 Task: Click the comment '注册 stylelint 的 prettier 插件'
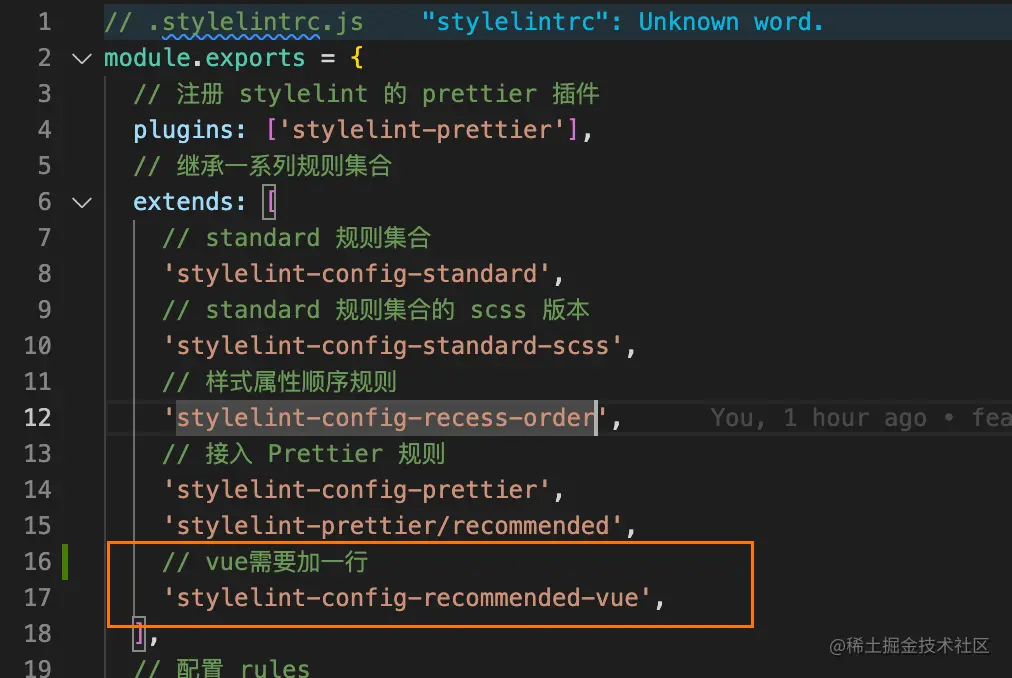click(367, 94)
